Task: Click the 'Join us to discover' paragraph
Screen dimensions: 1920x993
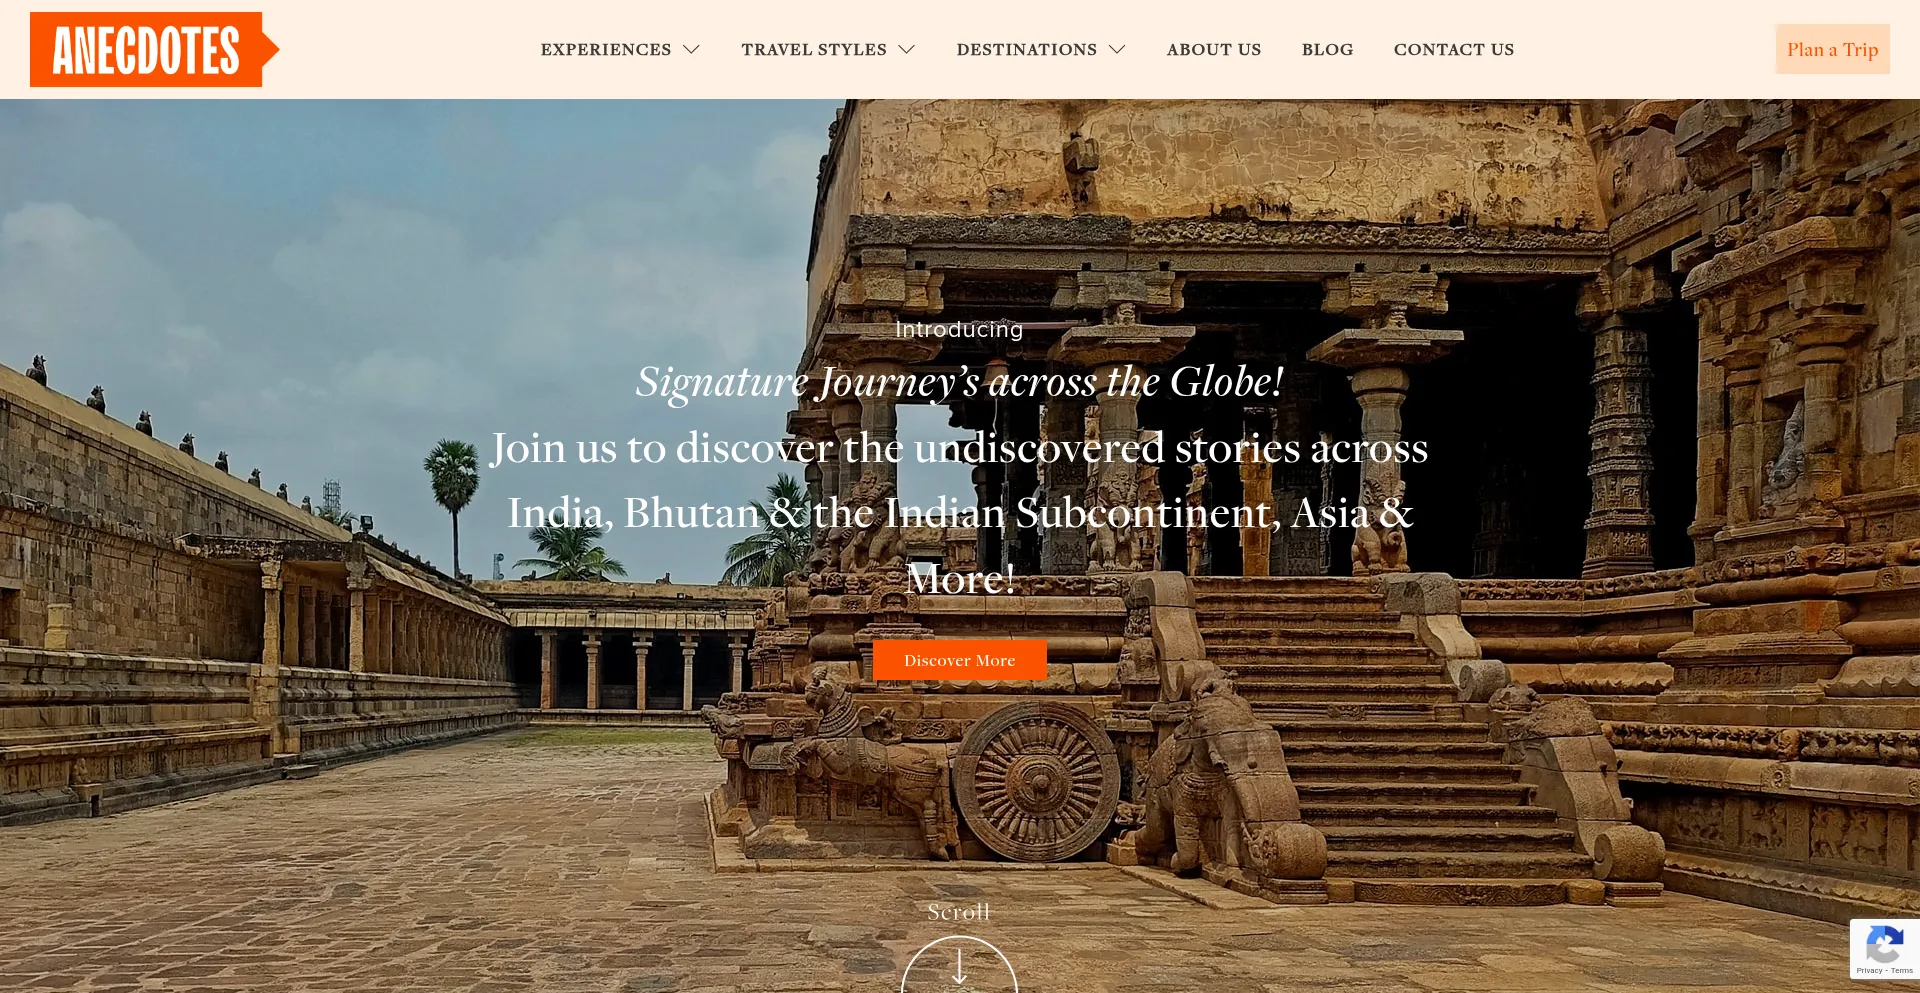Action: click(960, 513)
